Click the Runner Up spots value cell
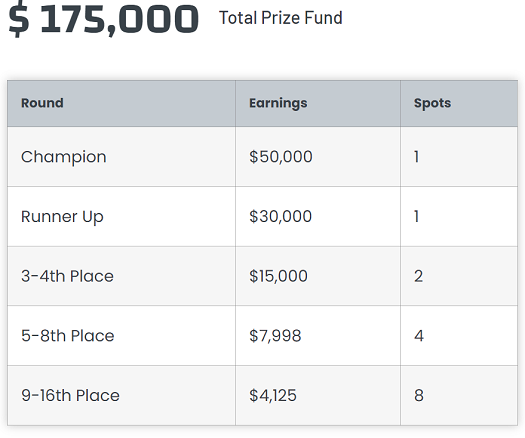The height and width of the screenshot is (438, 525). (x=459, y=217)
